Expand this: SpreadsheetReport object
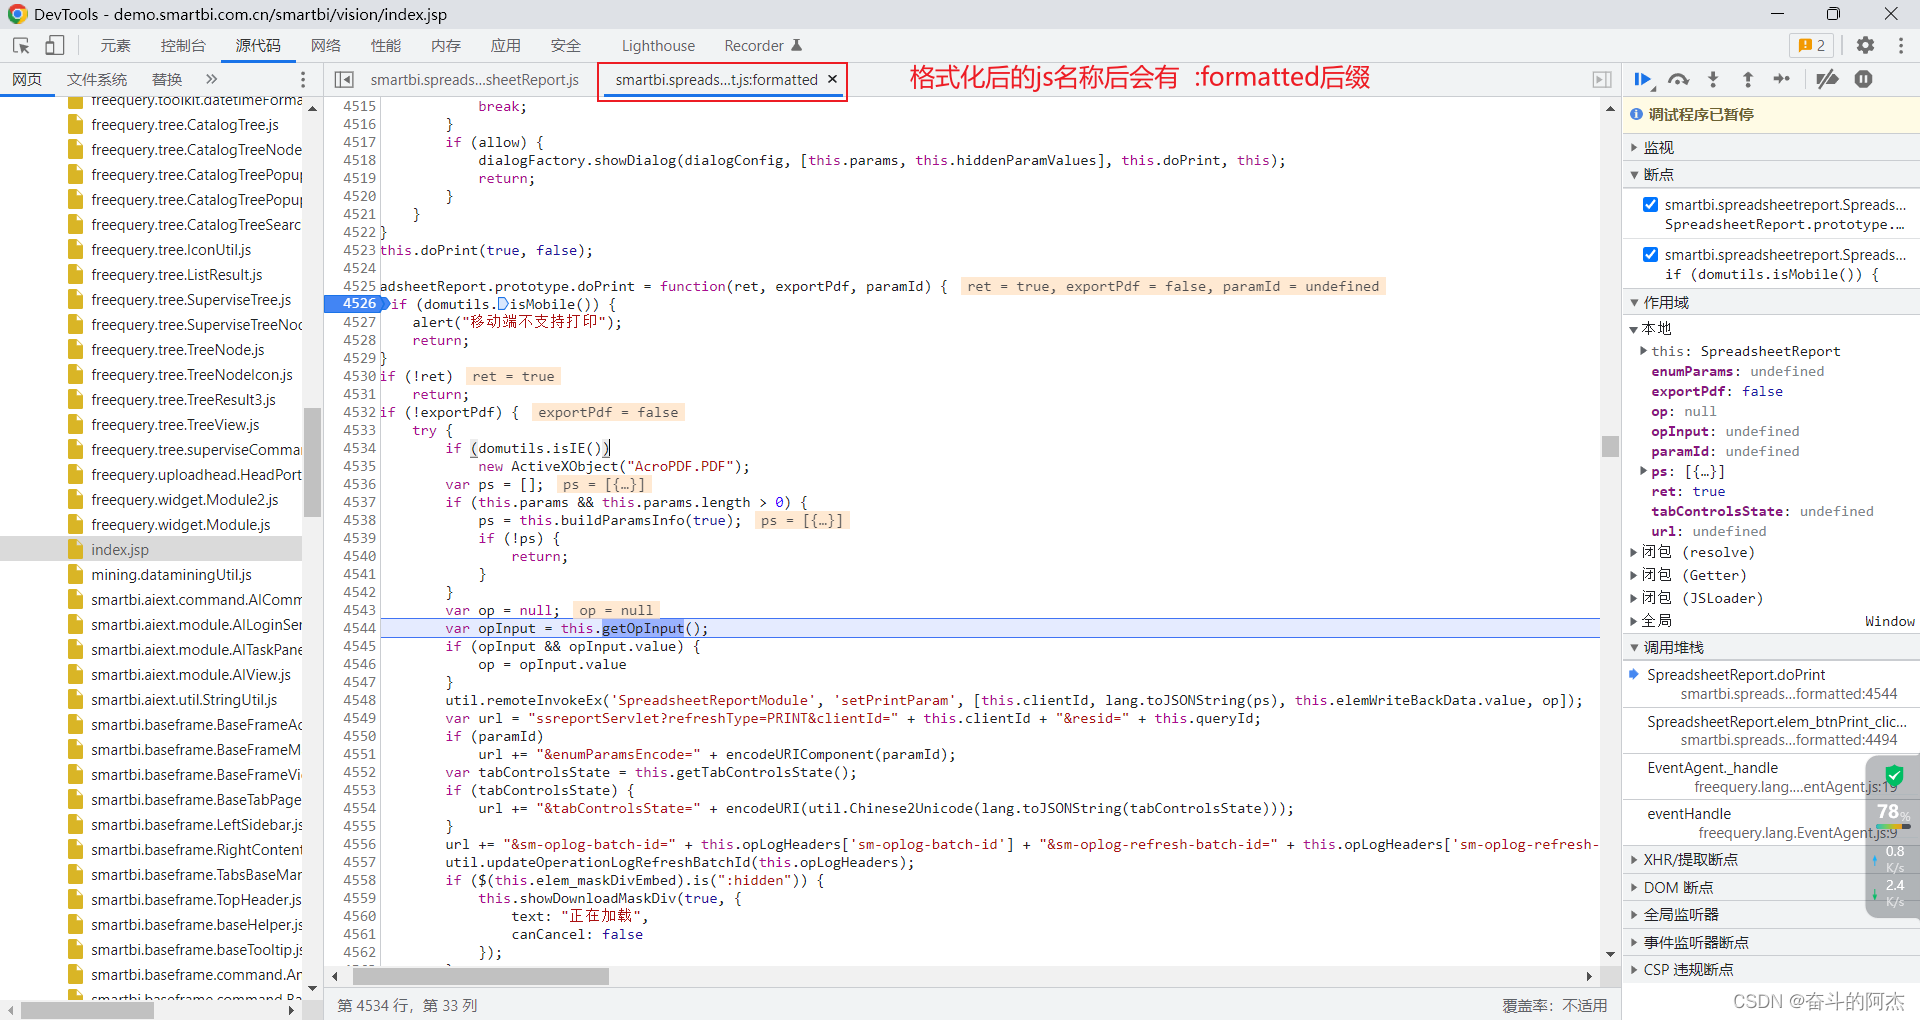This screenshot has height=1020, width=1920. tap(1643, 351)
